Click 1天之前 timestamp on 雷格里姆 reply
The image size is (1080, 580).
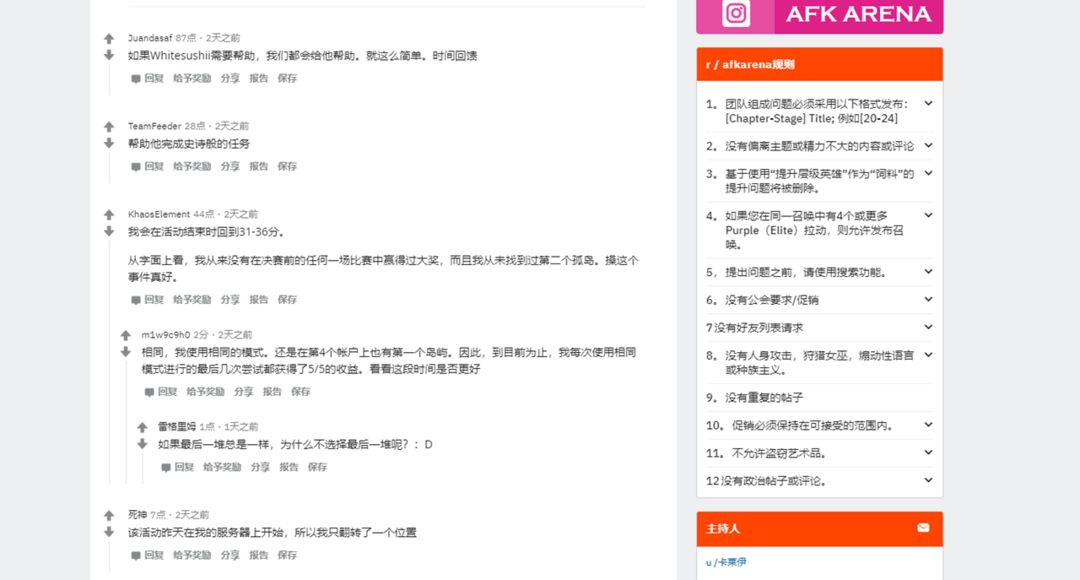coord(241,427)
